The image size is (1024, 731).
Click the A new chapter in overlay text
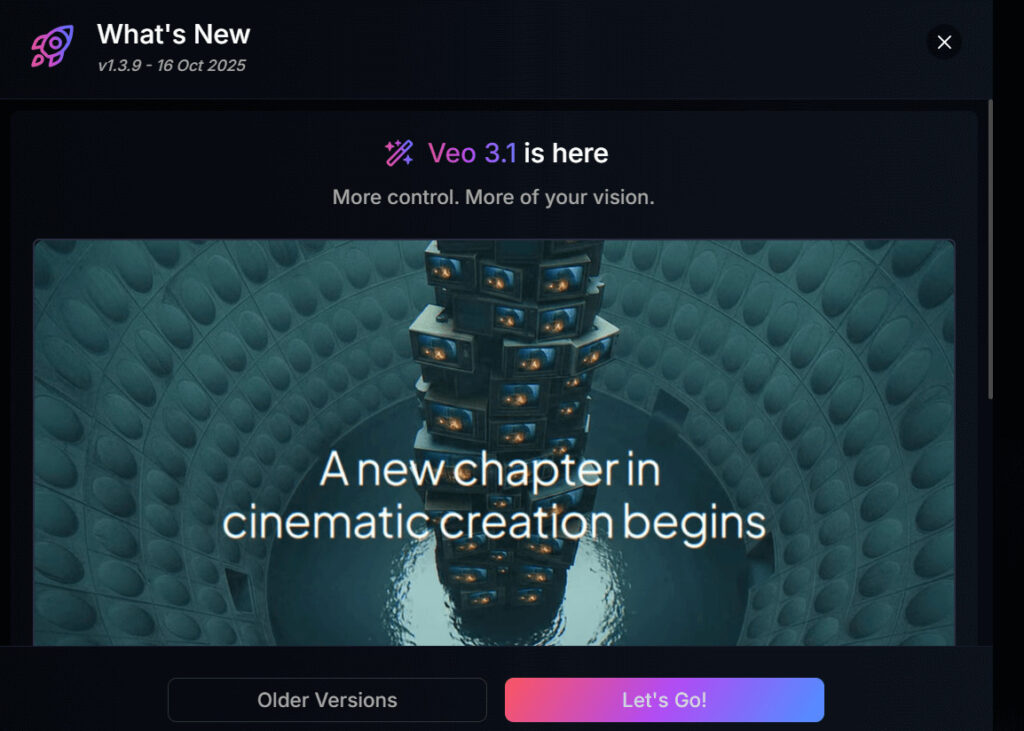(490, 470)
